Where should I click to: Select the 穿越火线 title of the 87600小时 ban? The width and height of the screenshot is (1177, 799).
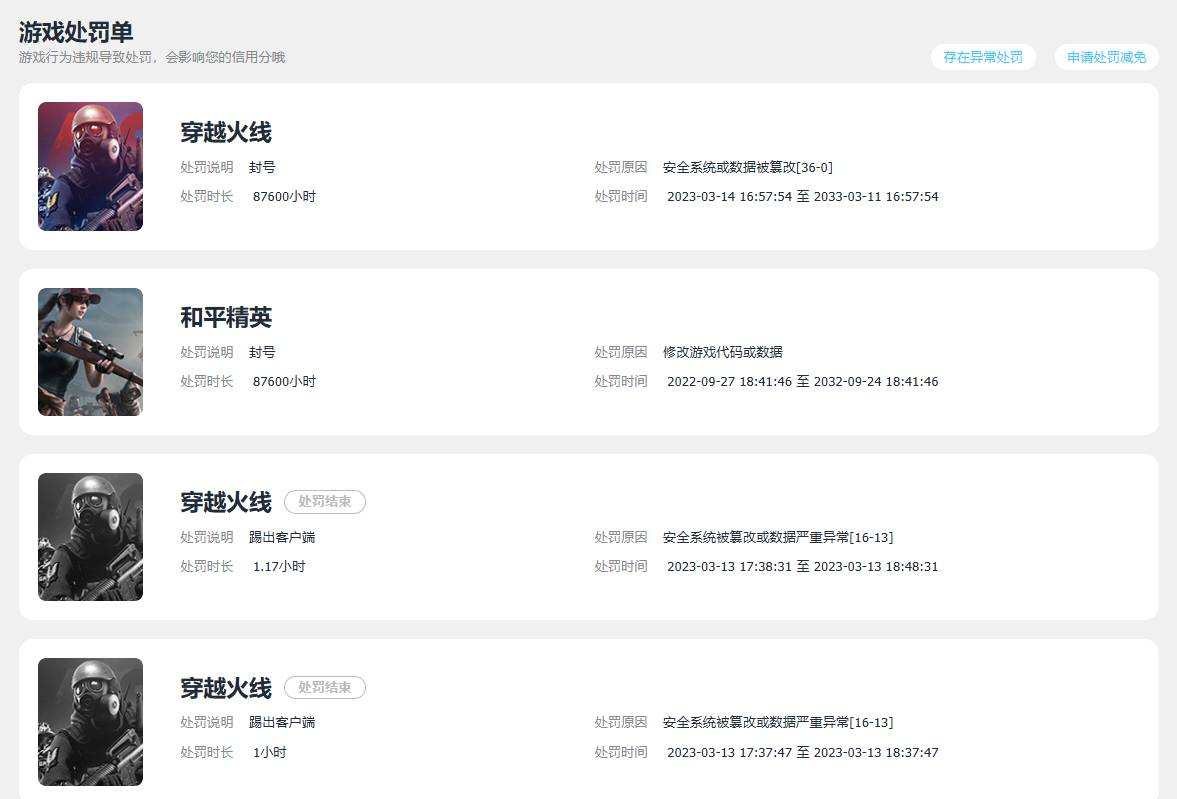point(226,132)
